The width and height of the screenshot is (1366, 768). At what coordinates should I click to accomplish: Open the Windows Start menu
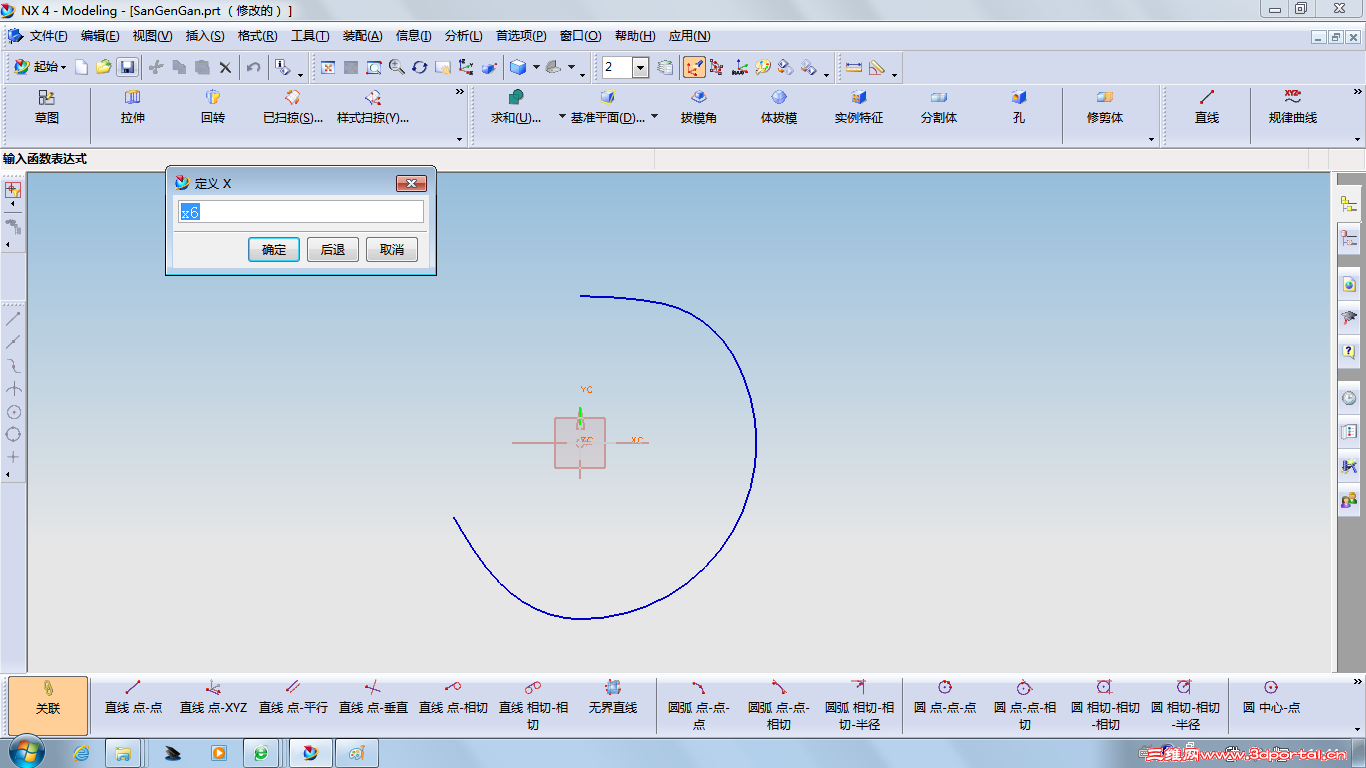(25, 752)
